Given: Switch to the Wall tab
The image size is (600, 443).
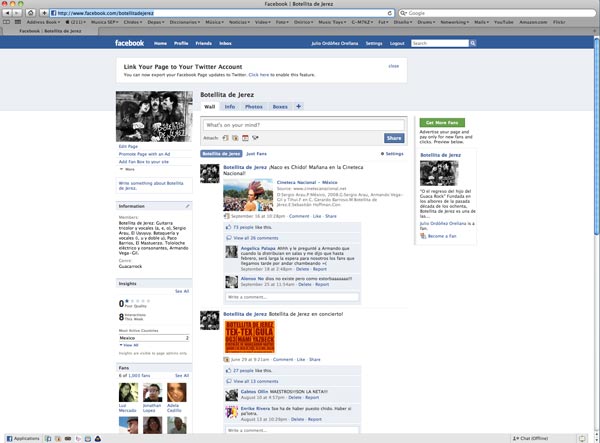Looking at the screenshot, I should (209, 107).
